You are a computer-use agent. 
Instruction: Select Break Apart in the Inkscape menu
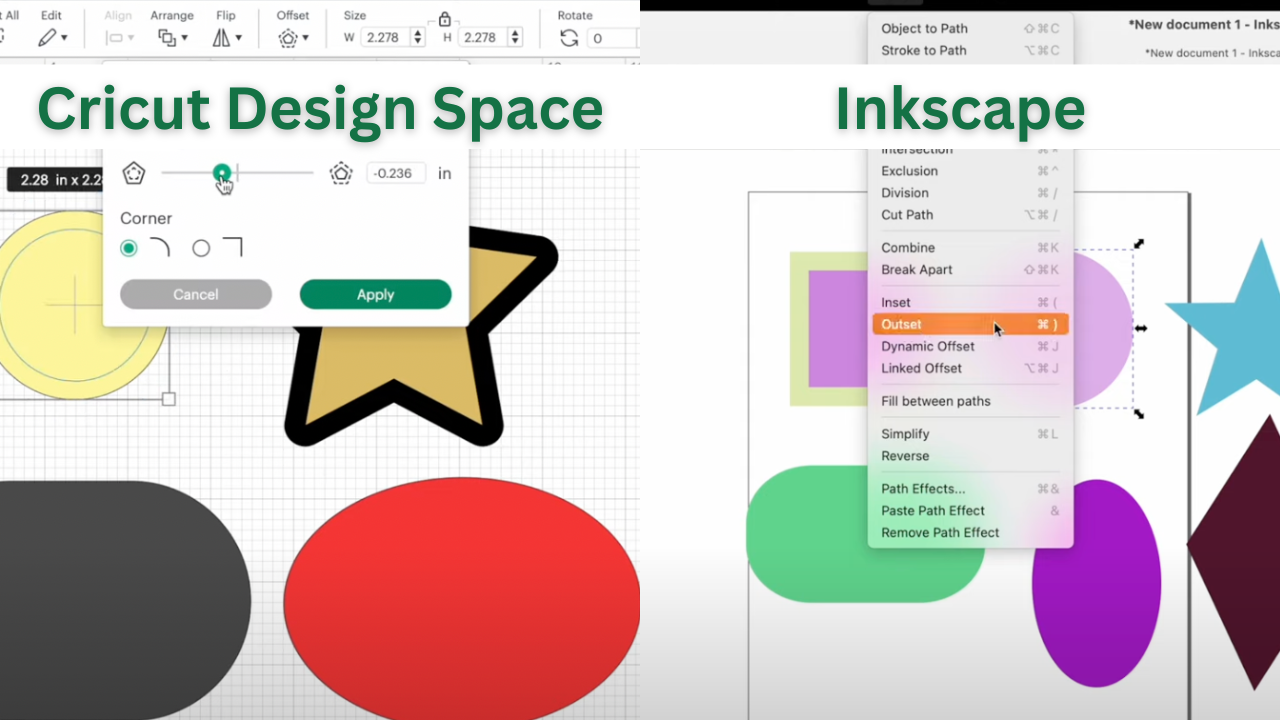[917, 269]
